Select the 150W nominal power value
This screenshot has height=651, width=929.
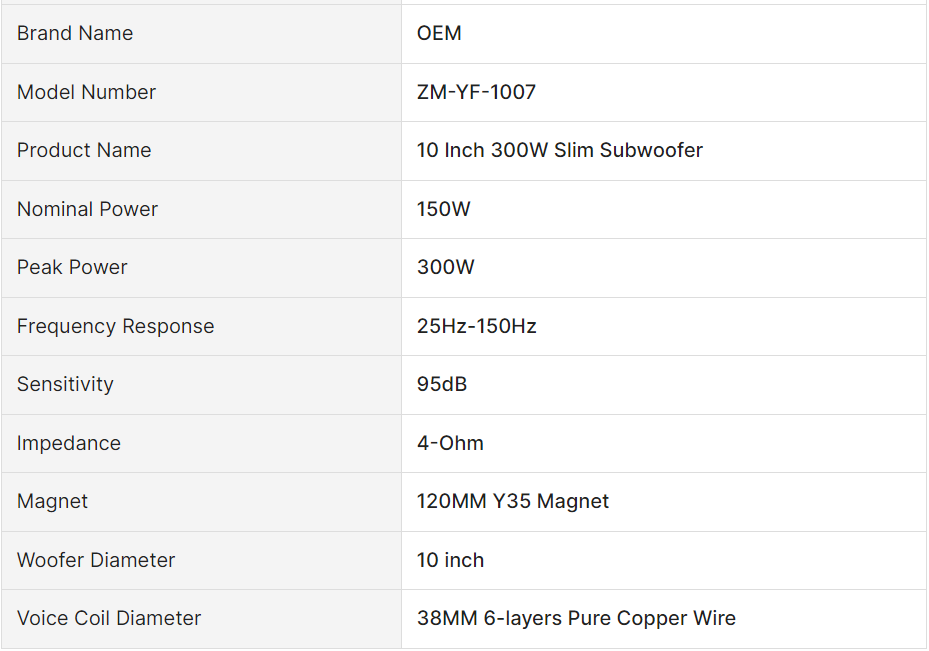click(443, 209)
